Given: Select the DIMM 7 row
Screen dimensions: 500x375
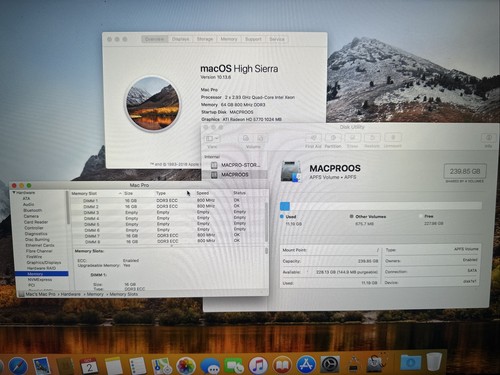Looking at the screenshot, I should click(168, 236).
